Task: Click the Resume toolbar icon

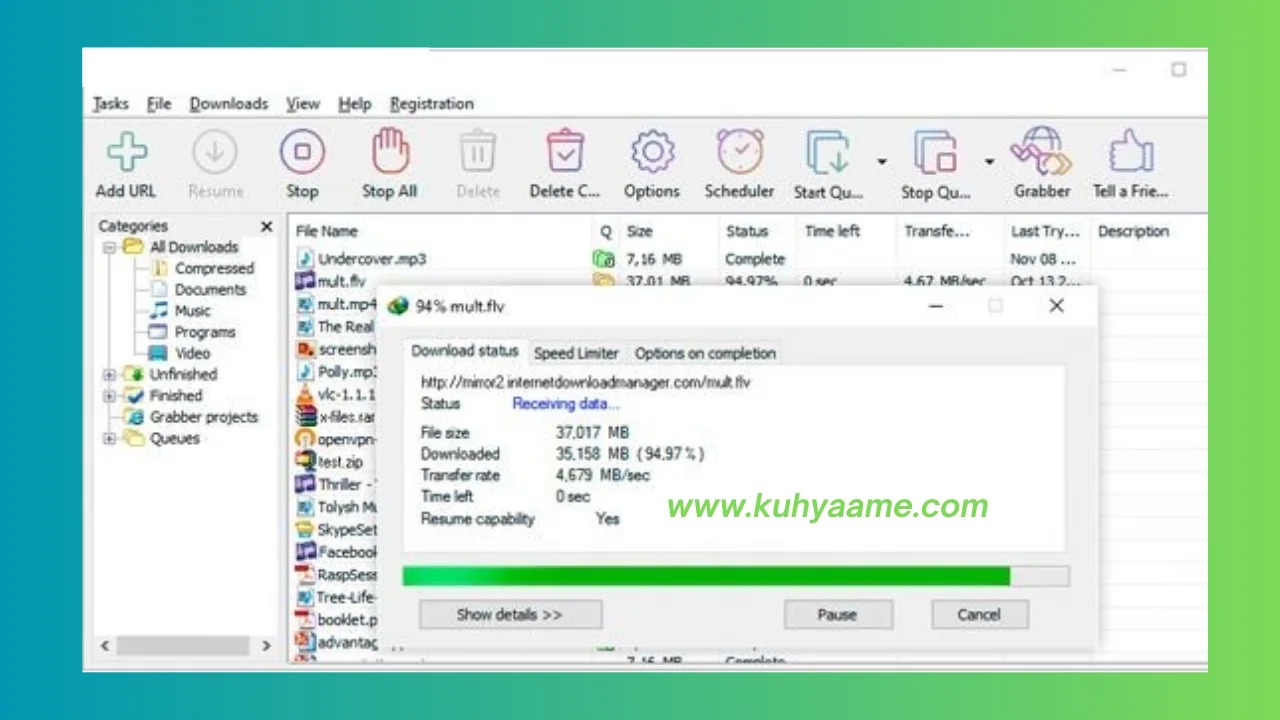Action: 215,153
